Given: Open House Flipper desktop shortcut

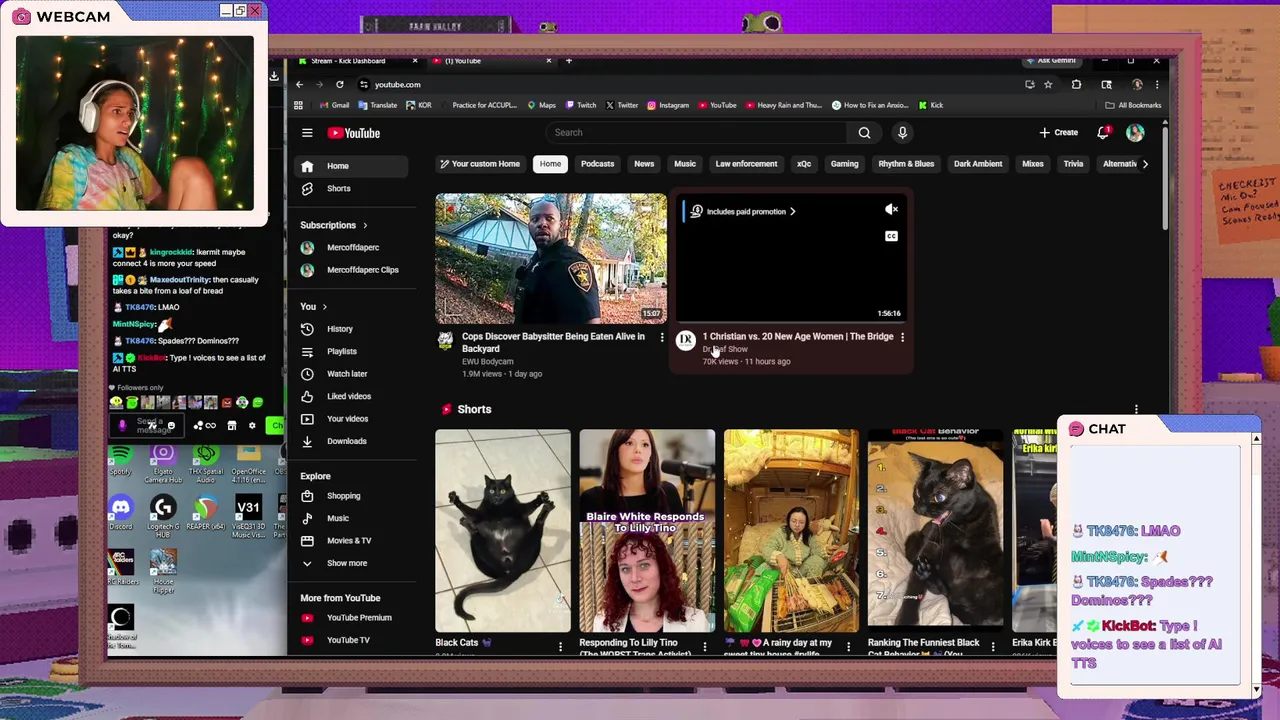Looking at the screenshot, I should point(163,572).
